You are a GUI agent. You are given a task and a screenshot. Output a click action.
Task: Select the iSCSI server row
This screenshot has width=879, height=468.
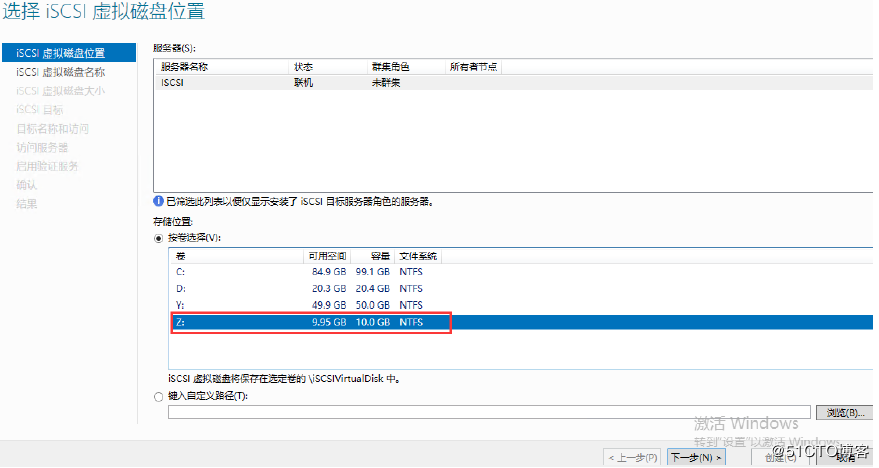(x=513, y=82)
